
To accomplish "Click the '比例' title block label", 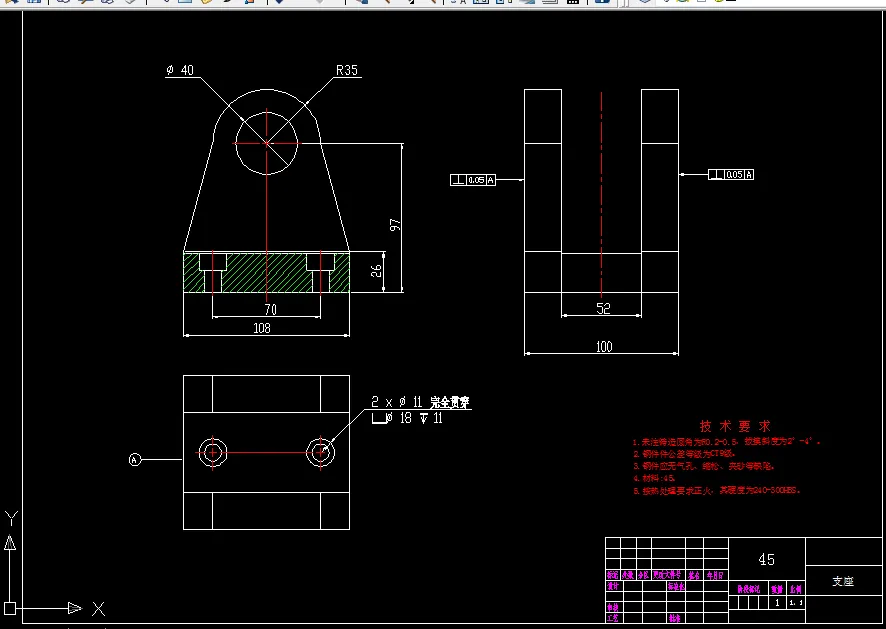I will (796, 589).
